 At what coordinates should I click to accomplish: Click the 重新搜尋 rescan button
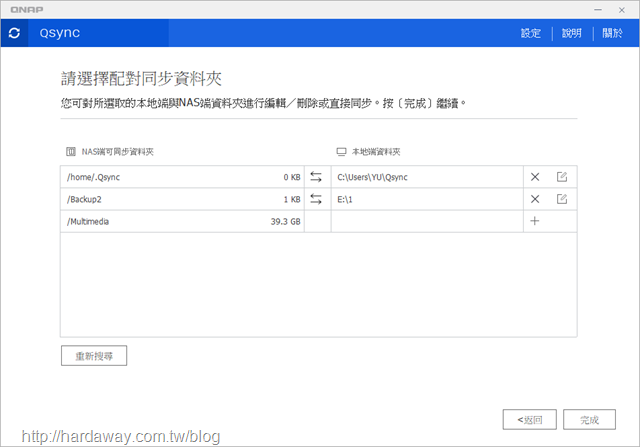click(x=94, y=356)
